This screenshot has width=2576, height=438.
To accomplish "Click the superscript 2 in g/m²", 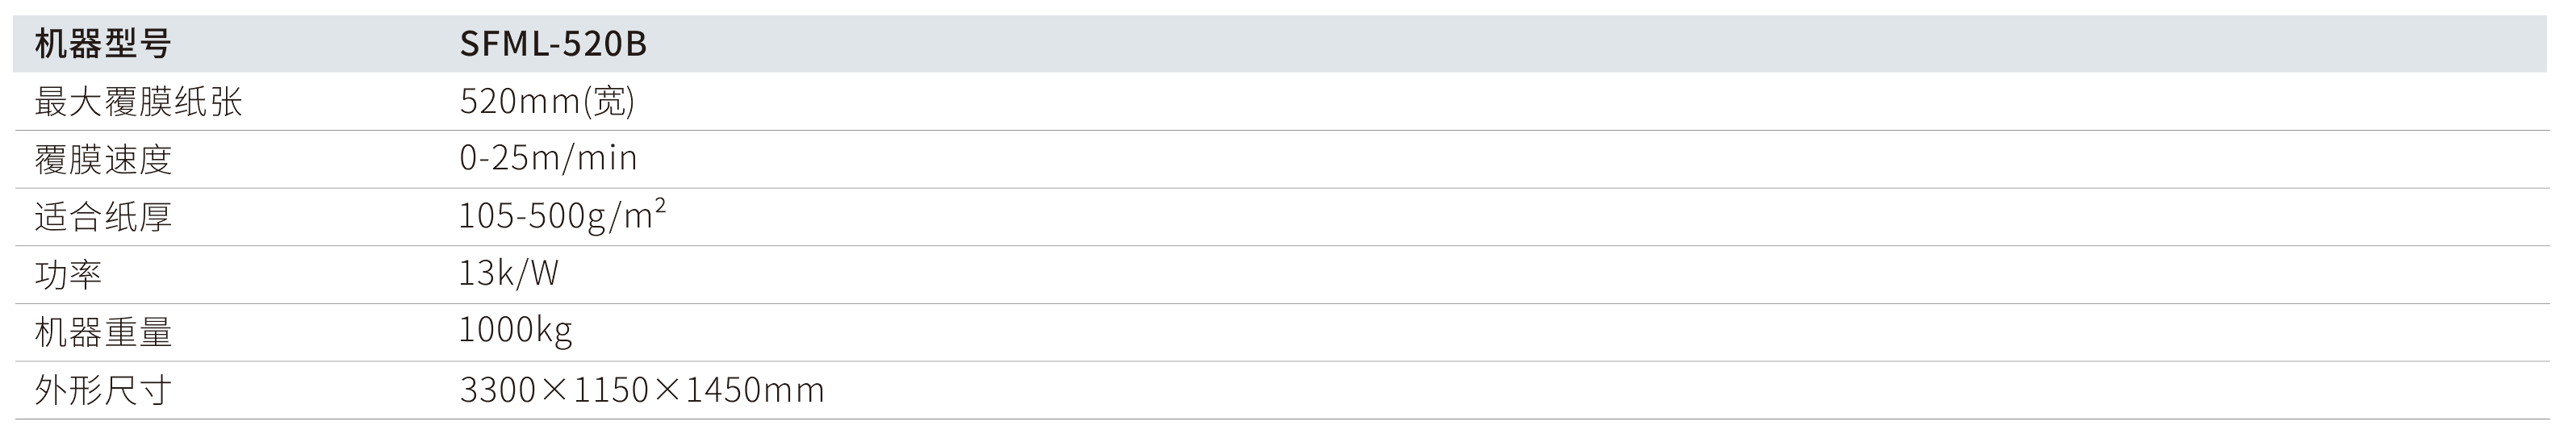I will (660, 206).
